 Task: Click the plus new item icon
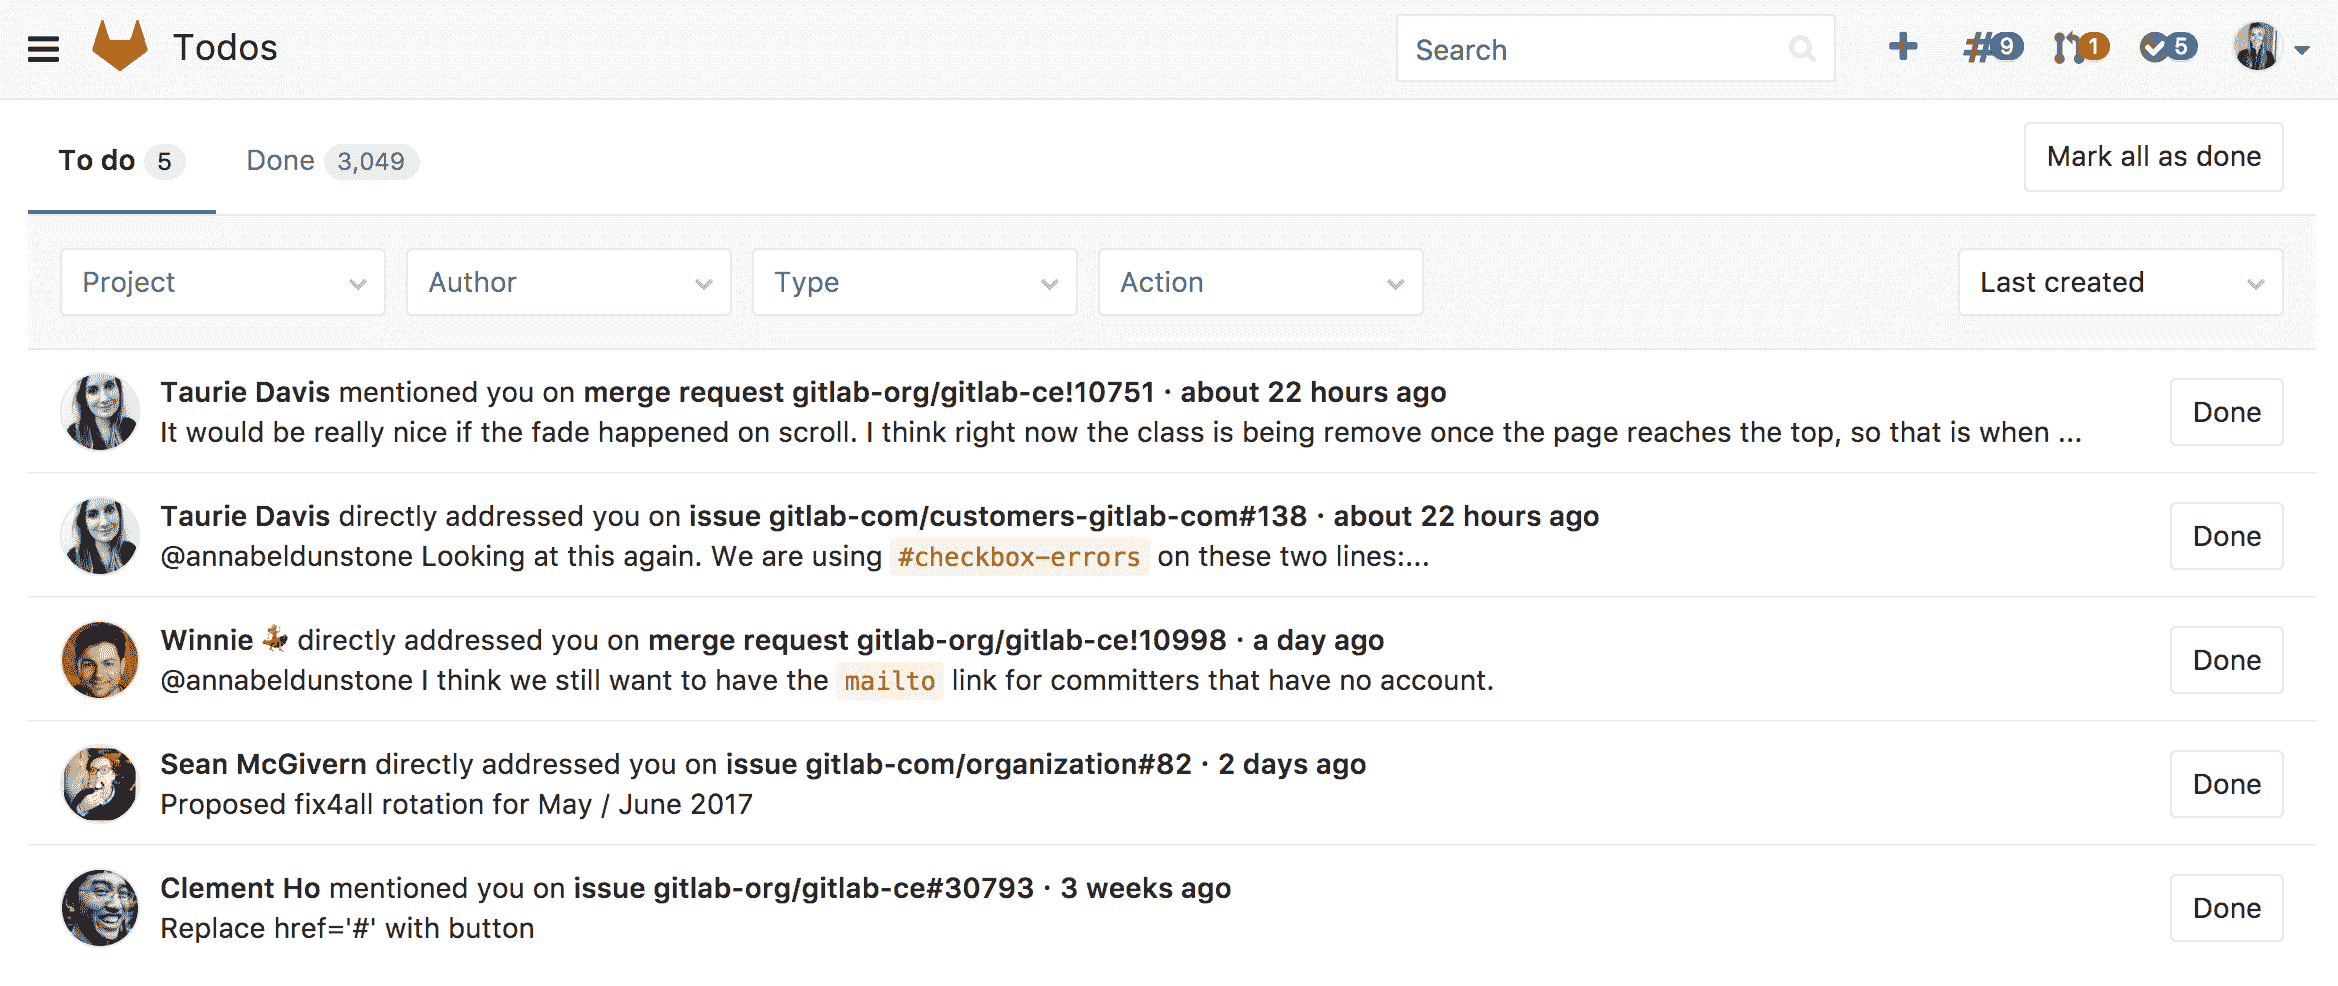1902,47
